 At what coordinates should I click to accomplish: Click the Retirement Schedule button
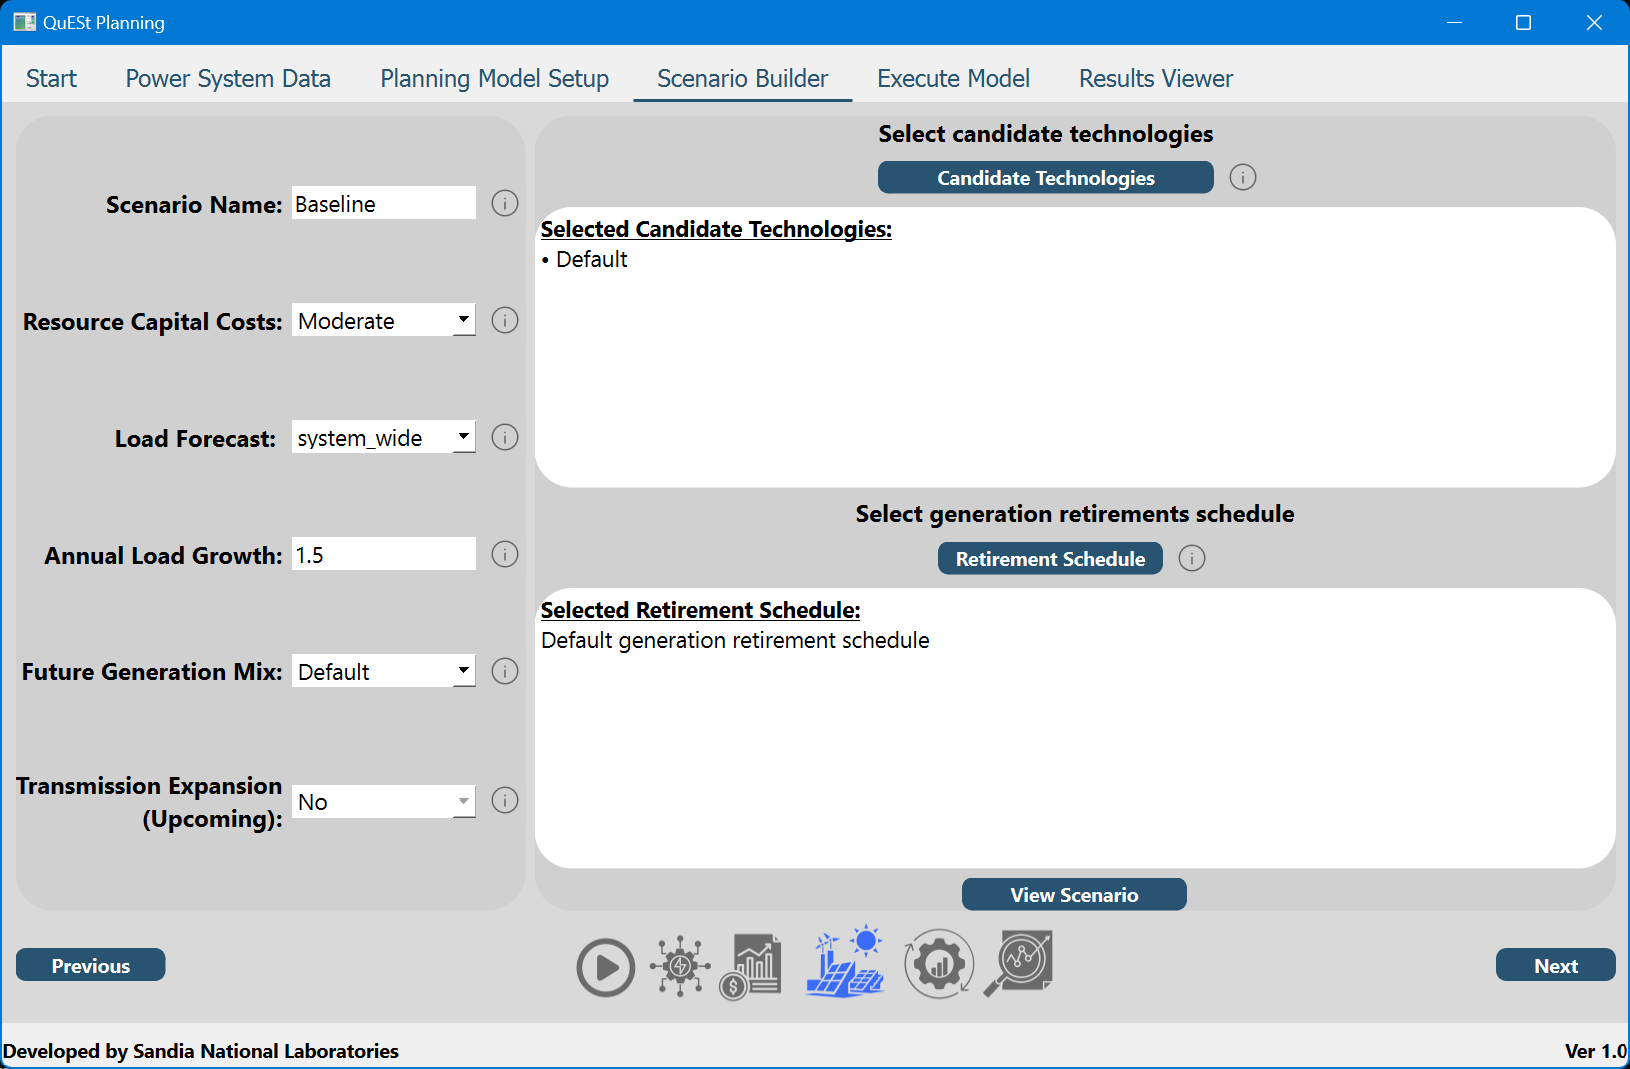pyautogui.click(x=1050, y=559)
